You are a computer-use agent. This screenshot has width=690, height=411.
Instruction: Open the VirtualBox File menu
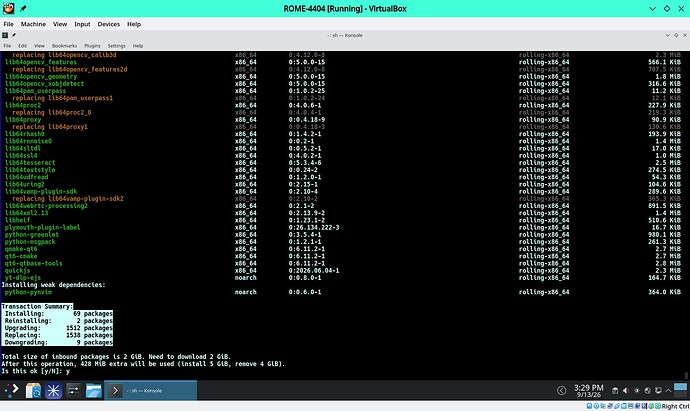click(x=8, y=24)
